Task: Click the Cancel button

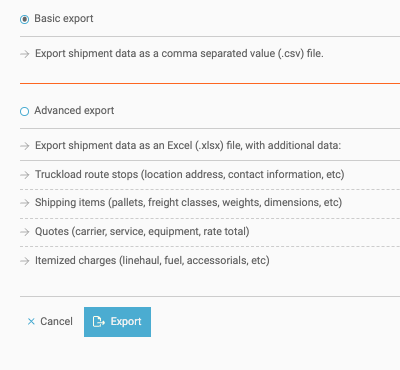Action: point(50,321)
